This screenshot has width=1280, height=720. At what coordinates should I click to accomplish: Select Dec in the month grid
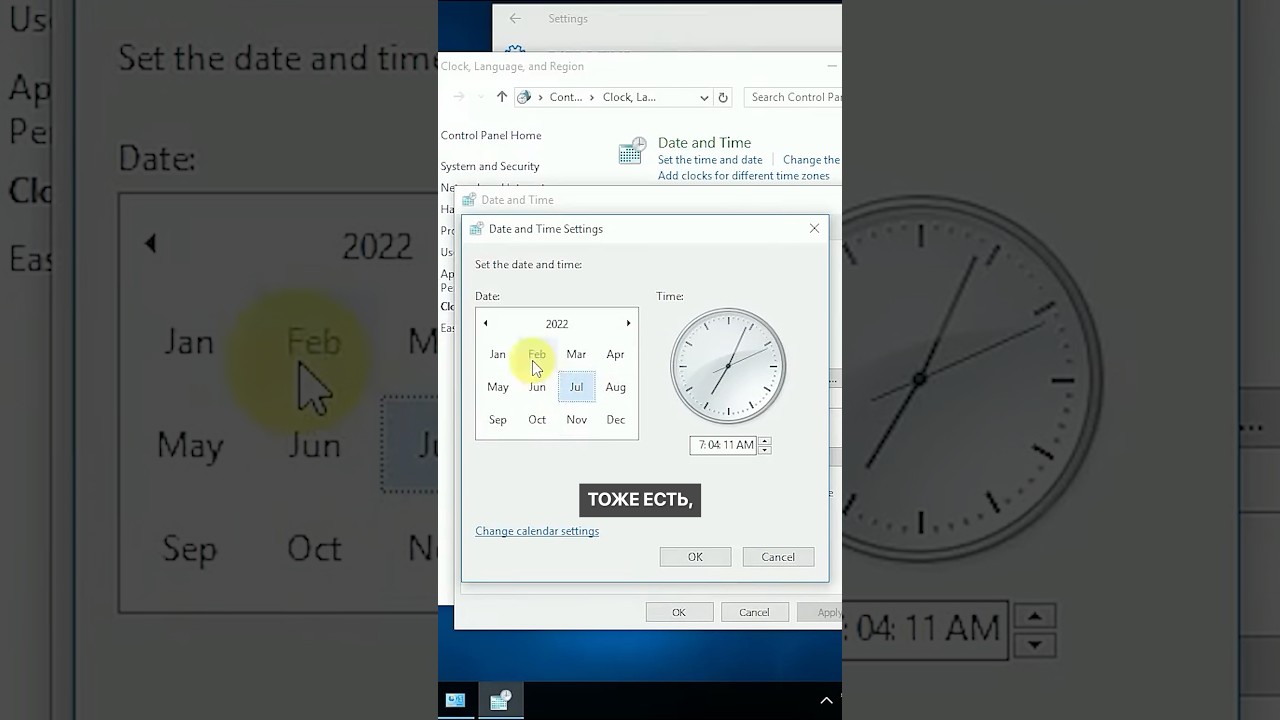pyautogui.click(x=615, y=420)
